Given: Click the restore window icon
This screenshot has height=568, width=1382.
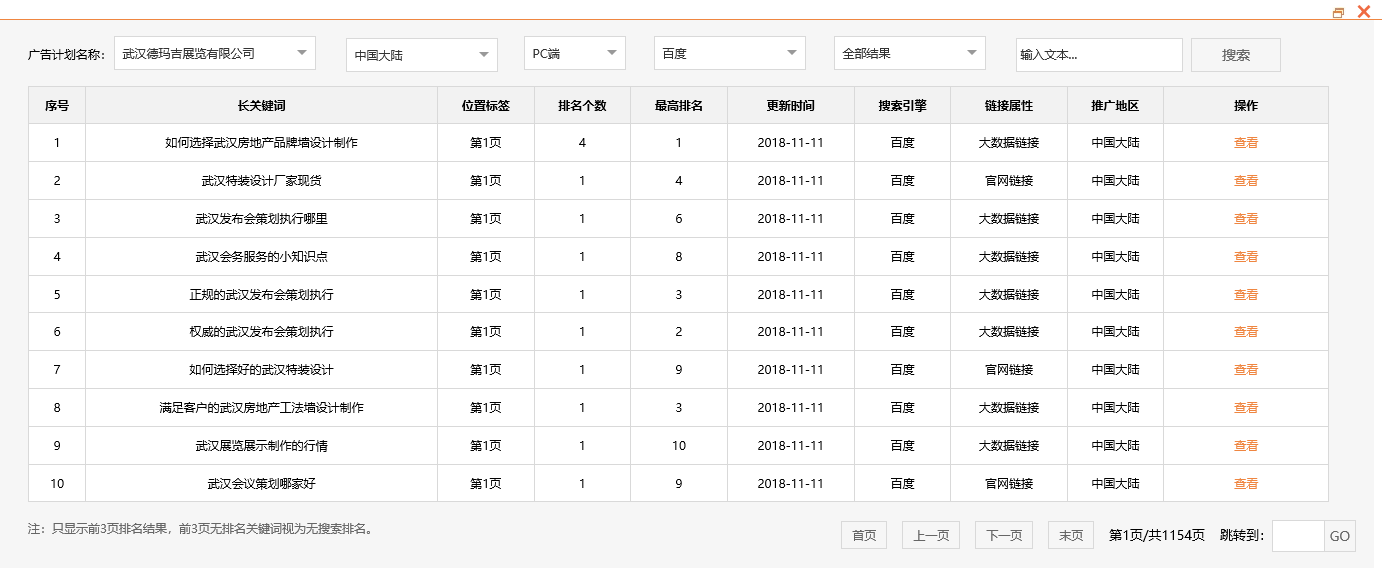Looking at the screenshot, I should (1338, 13).
